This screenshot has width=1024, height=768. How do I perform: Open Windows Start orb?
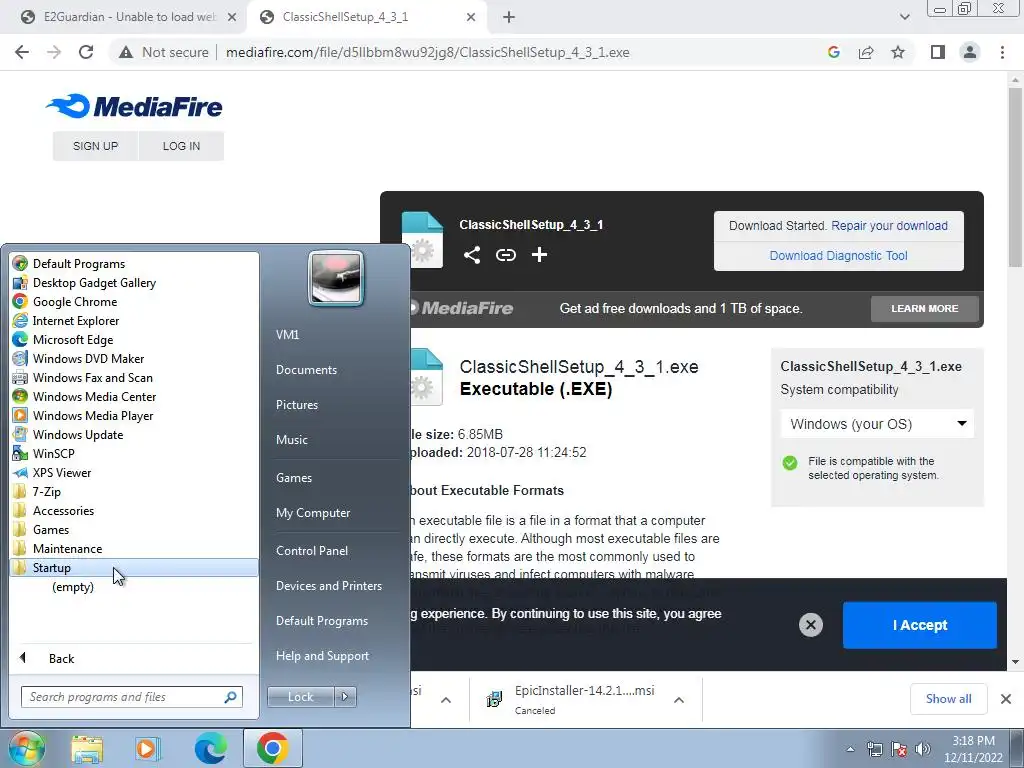click(x=27, y=748)
